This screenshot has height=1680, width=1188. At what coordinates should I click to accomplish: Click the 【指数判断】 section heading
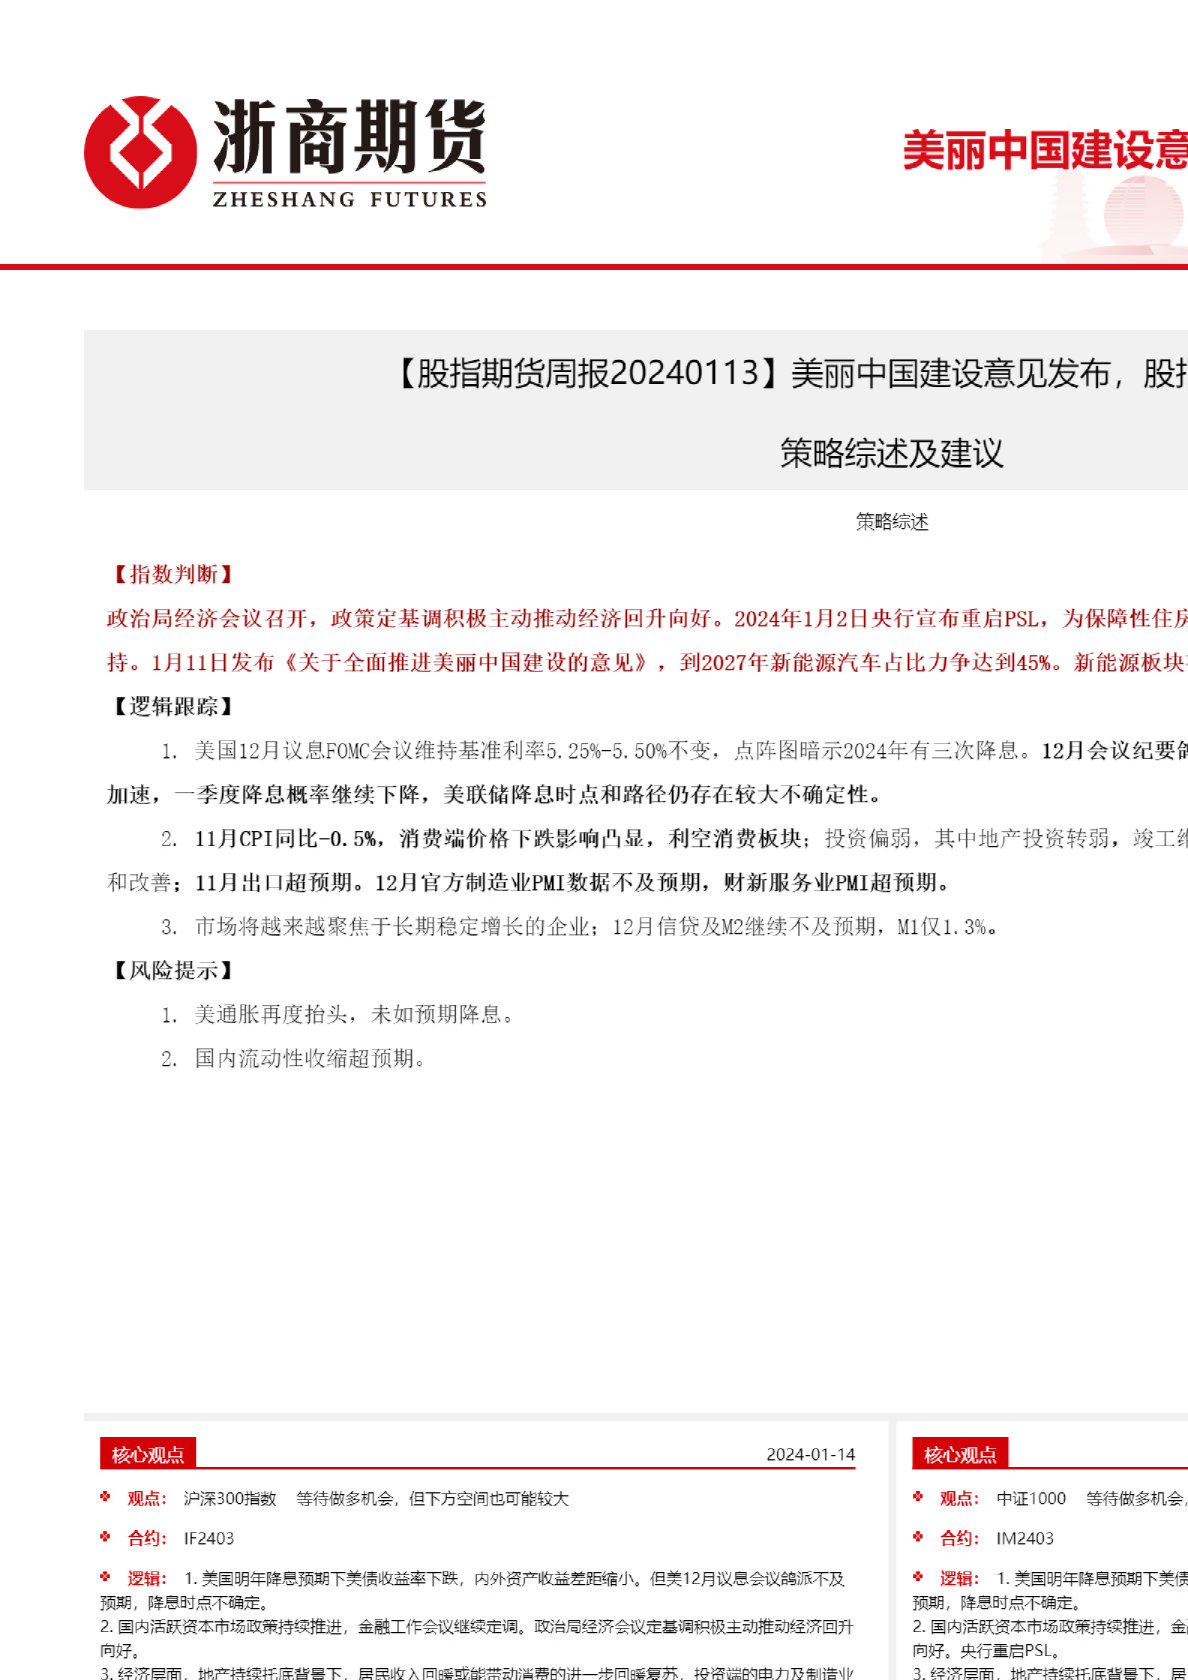coord(172,574)
